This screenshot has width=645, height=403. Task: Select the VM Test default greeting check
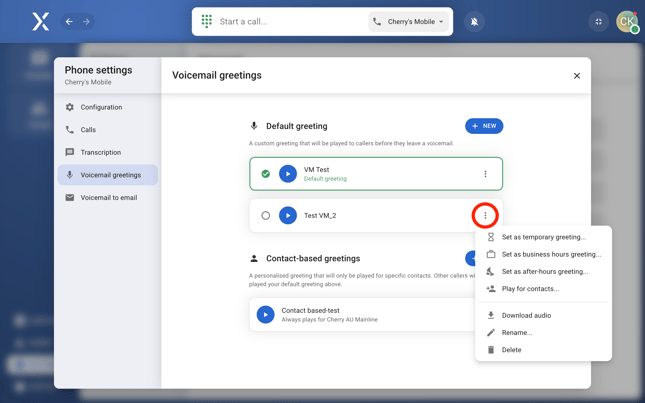(265, 174)
